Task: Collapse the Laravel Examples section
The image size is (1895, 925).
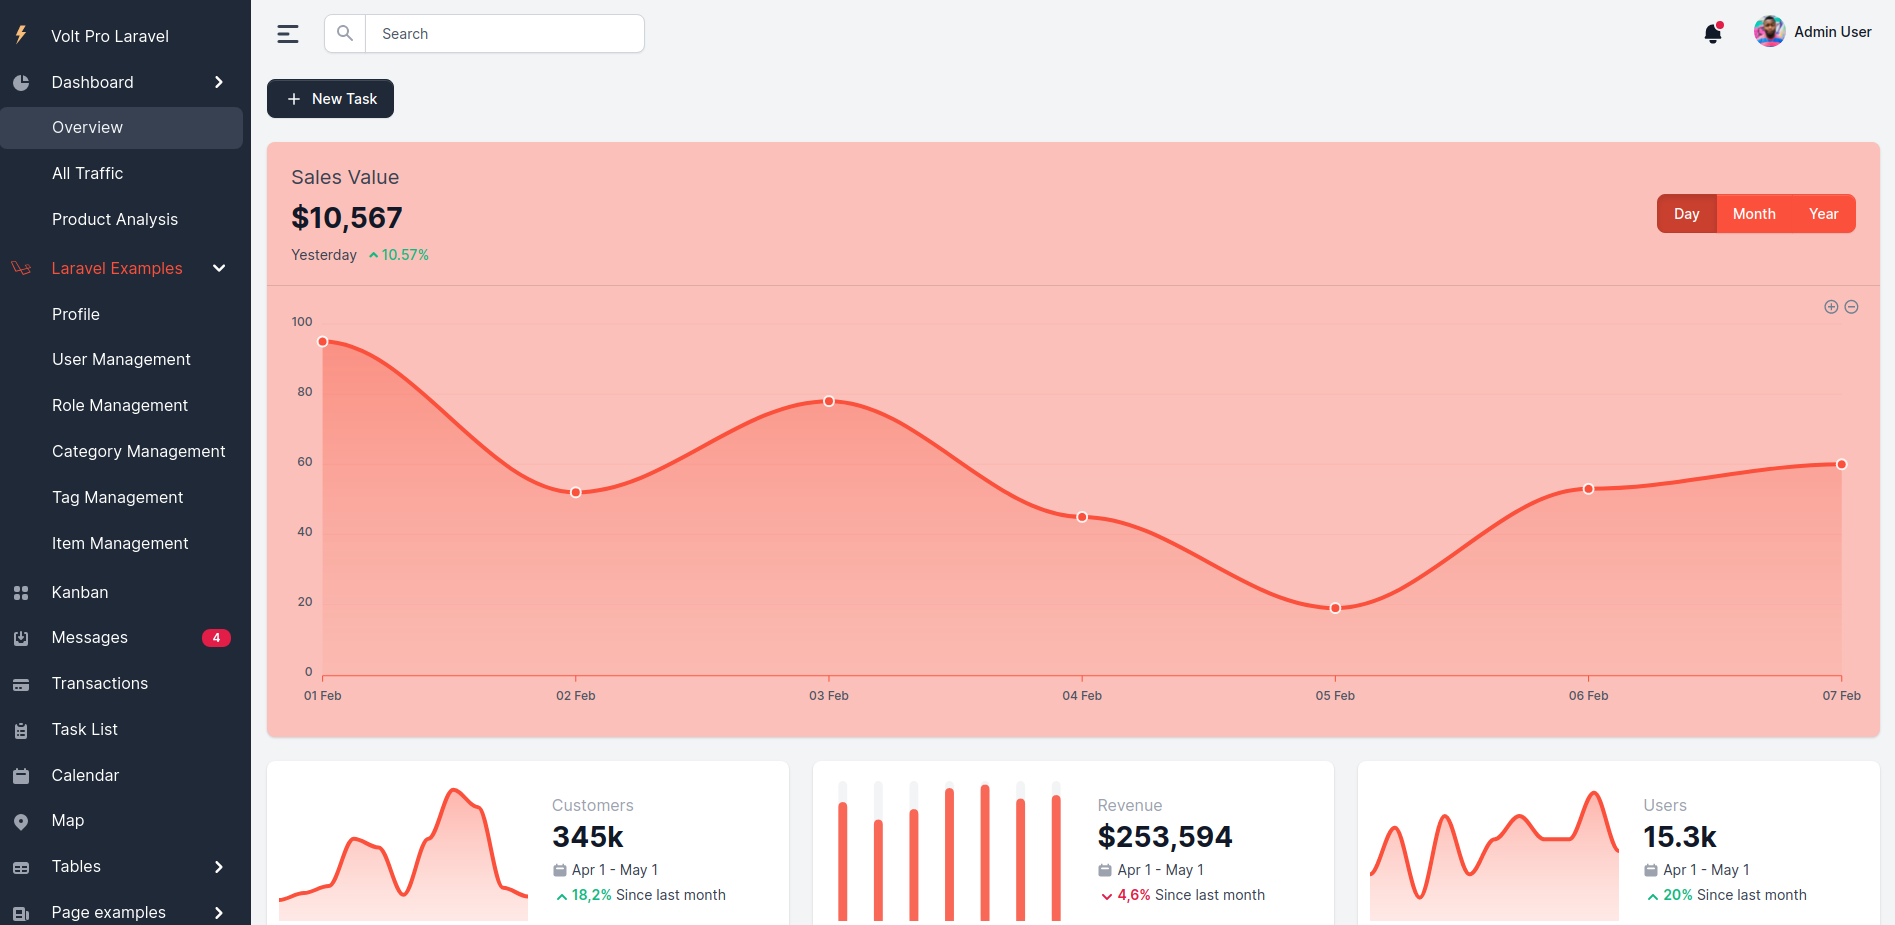Action: 218,268
